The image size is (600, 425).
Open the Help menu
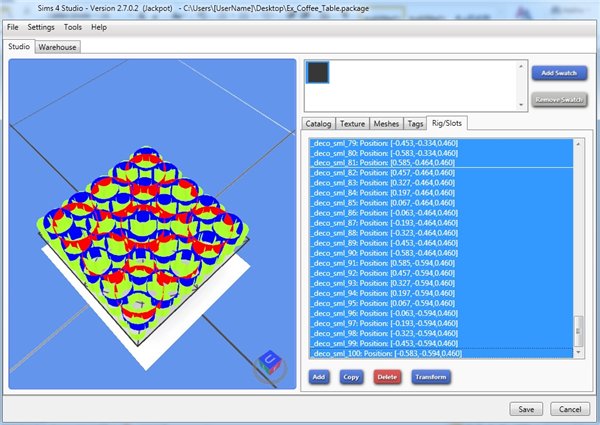coord(99,27)
